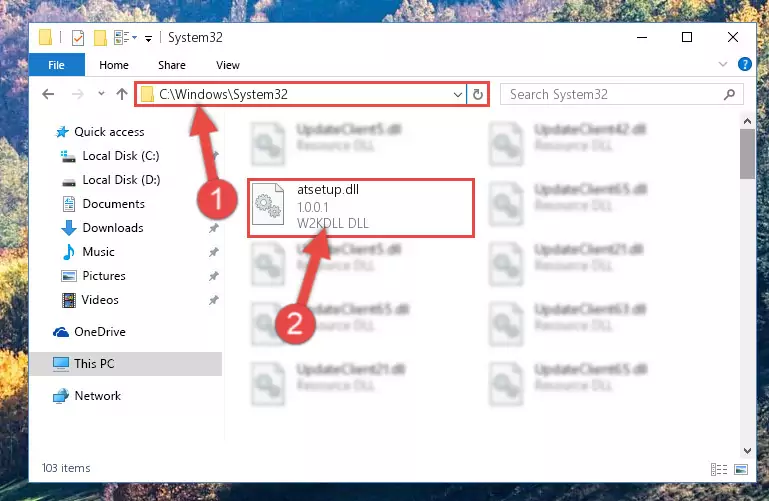
Task: Switch to the Home ribbon tab
Action: [x=114, y=65]
